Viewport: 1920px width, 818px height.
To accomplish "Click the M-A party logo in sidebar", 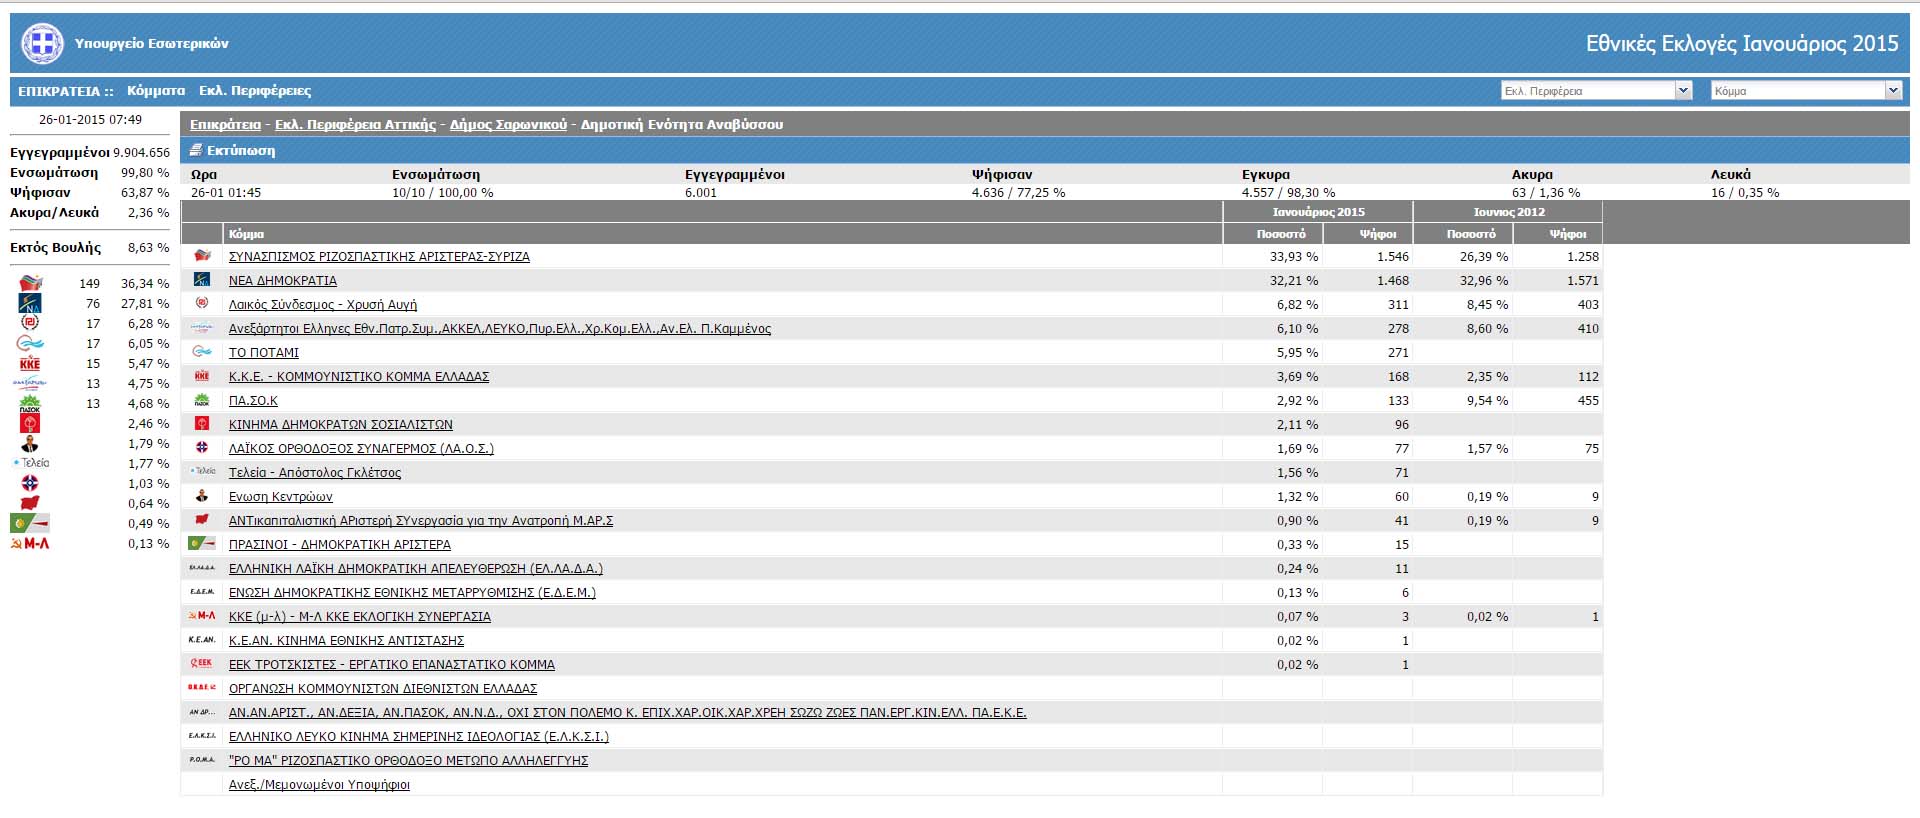I will 30,544.
